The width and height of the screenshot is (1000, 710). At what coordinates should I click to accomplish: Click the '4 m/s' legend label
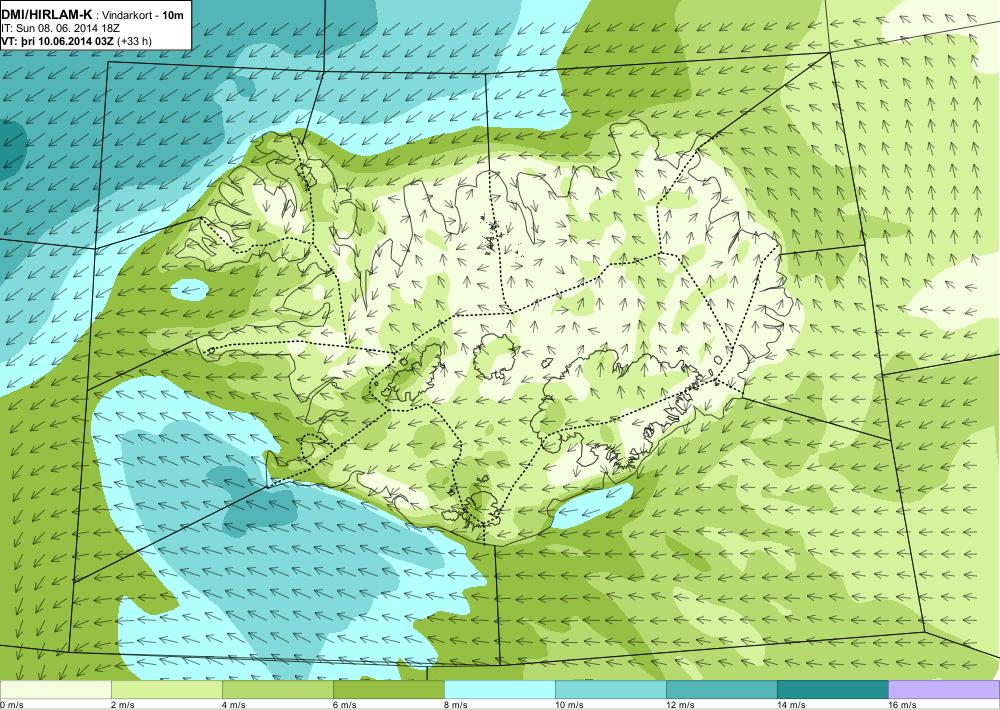(x=233, y=704)
